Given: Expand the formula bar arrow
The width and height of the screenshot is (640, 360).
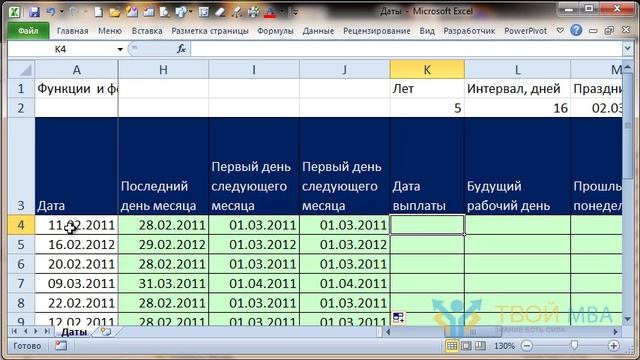Looking at the screenshot, I should tap(628, 49).
